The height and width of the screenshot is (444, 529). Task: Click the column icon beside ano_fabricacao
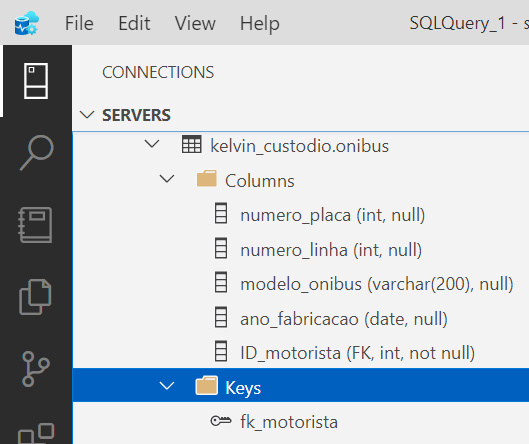tap(221, 317)
